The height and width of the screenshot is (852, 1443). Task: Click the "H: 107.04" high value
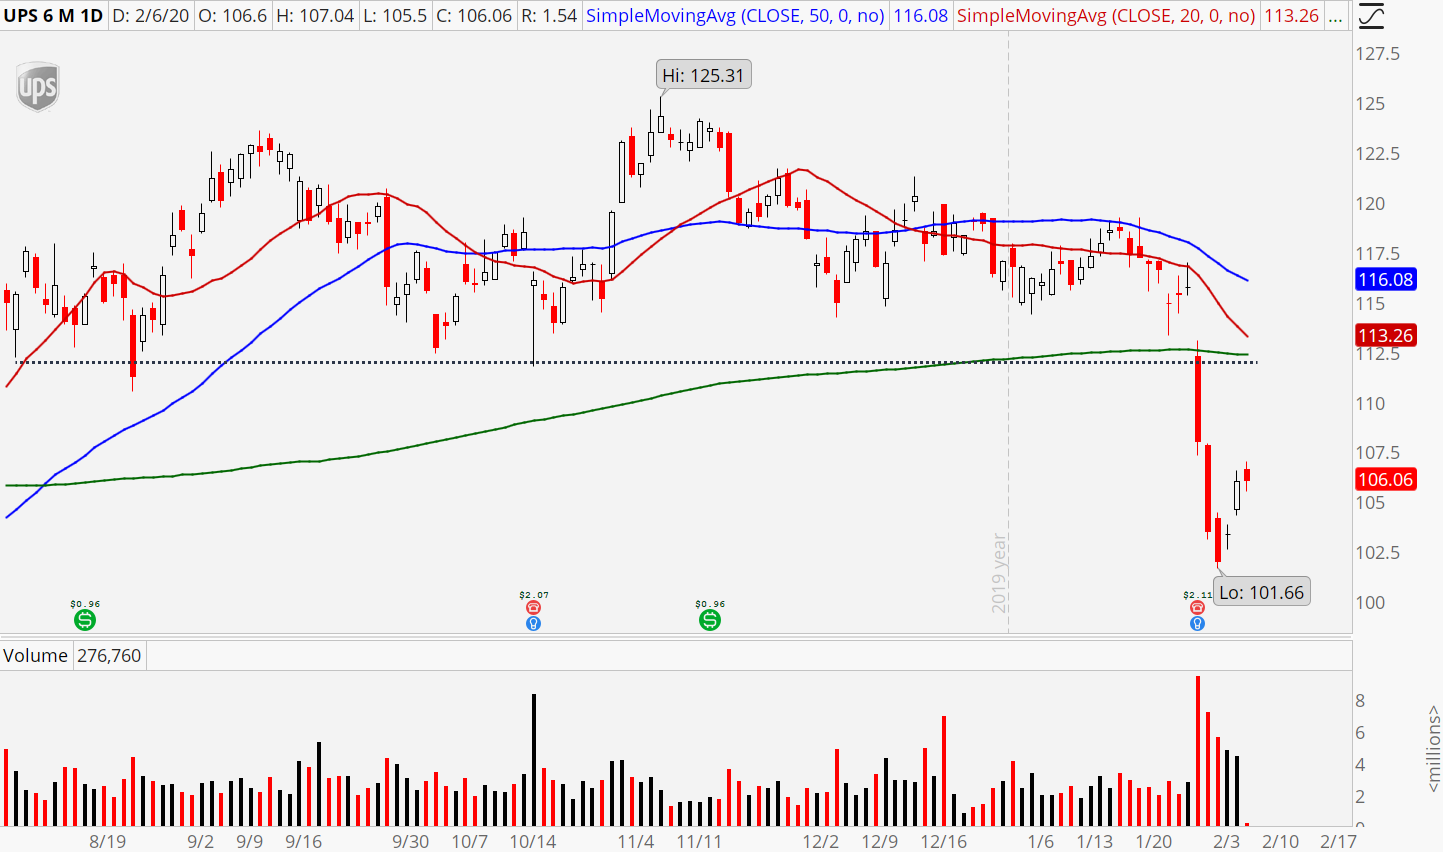tap(315, 16)
